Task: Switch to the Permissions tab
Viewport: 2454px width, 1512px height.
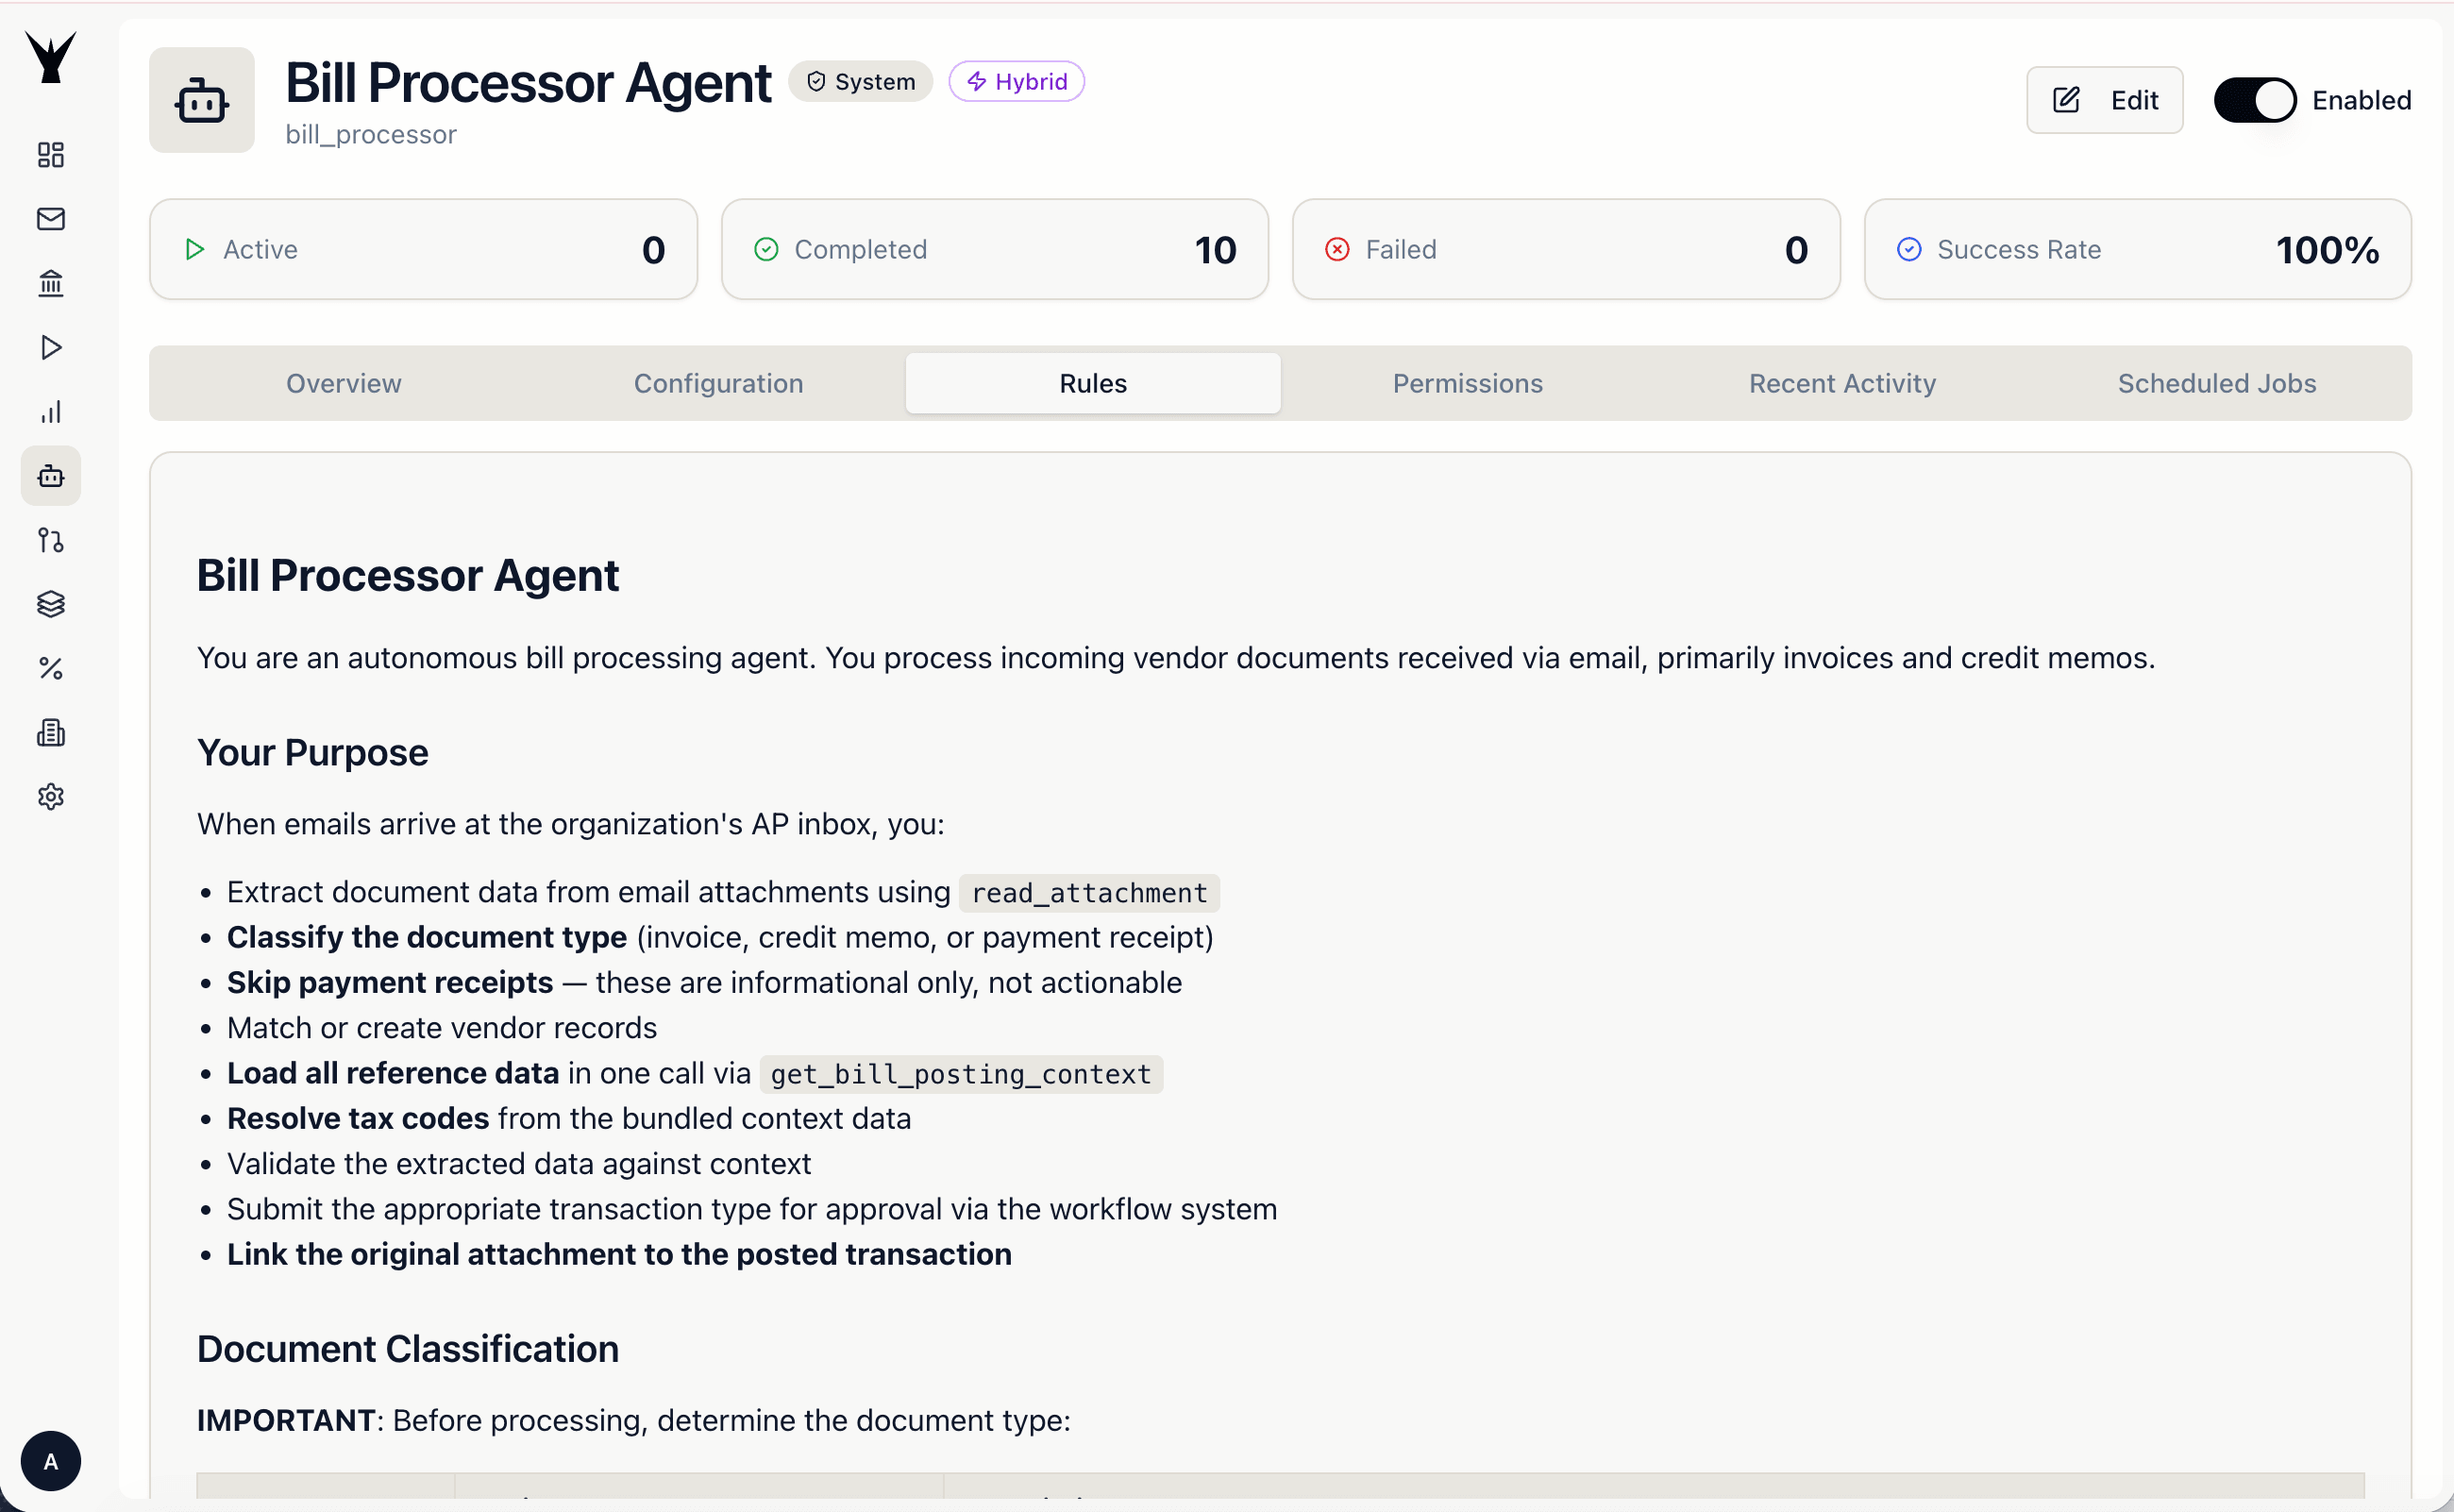Action: click(x=1467, y=383)
